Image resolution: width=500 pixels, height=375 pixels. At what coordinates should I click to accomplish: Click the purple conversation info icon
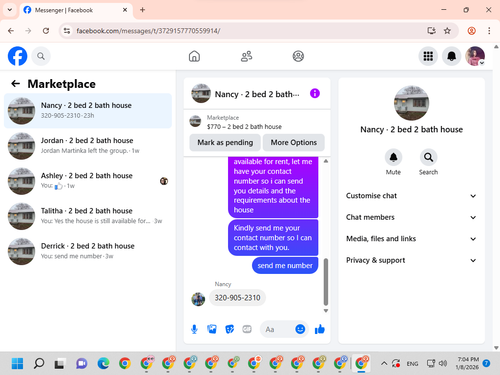tap(315, 93)
